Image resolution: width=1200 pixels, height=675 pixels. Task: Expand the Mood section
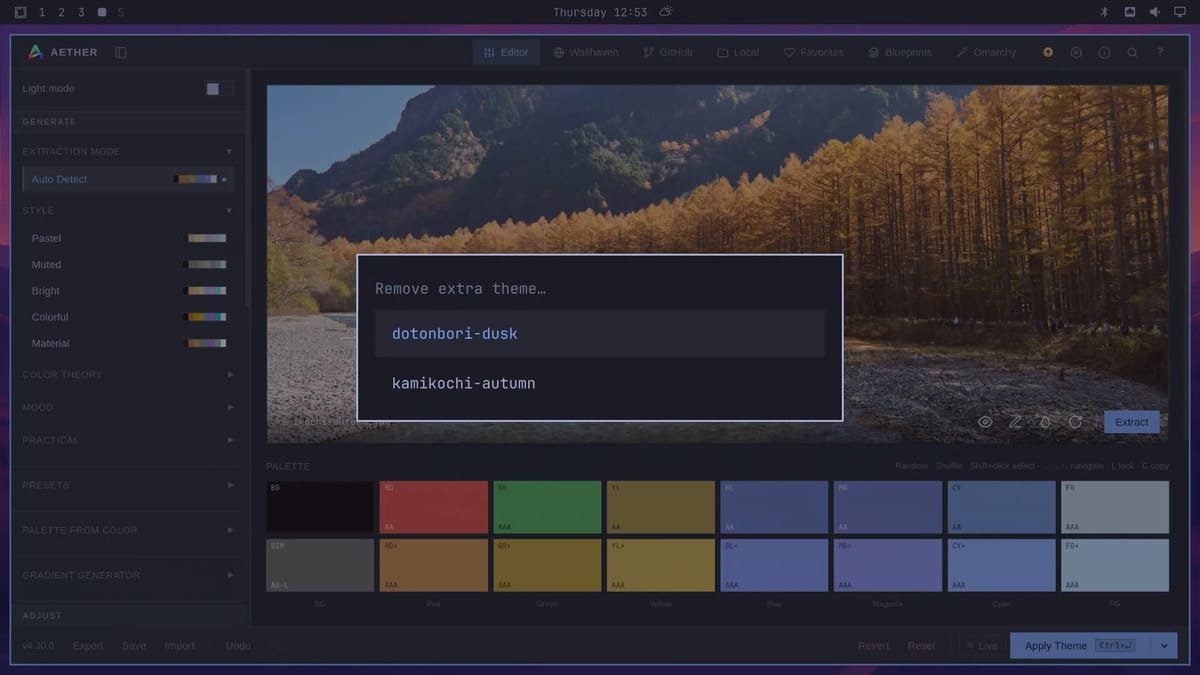[x=128, y=407]
